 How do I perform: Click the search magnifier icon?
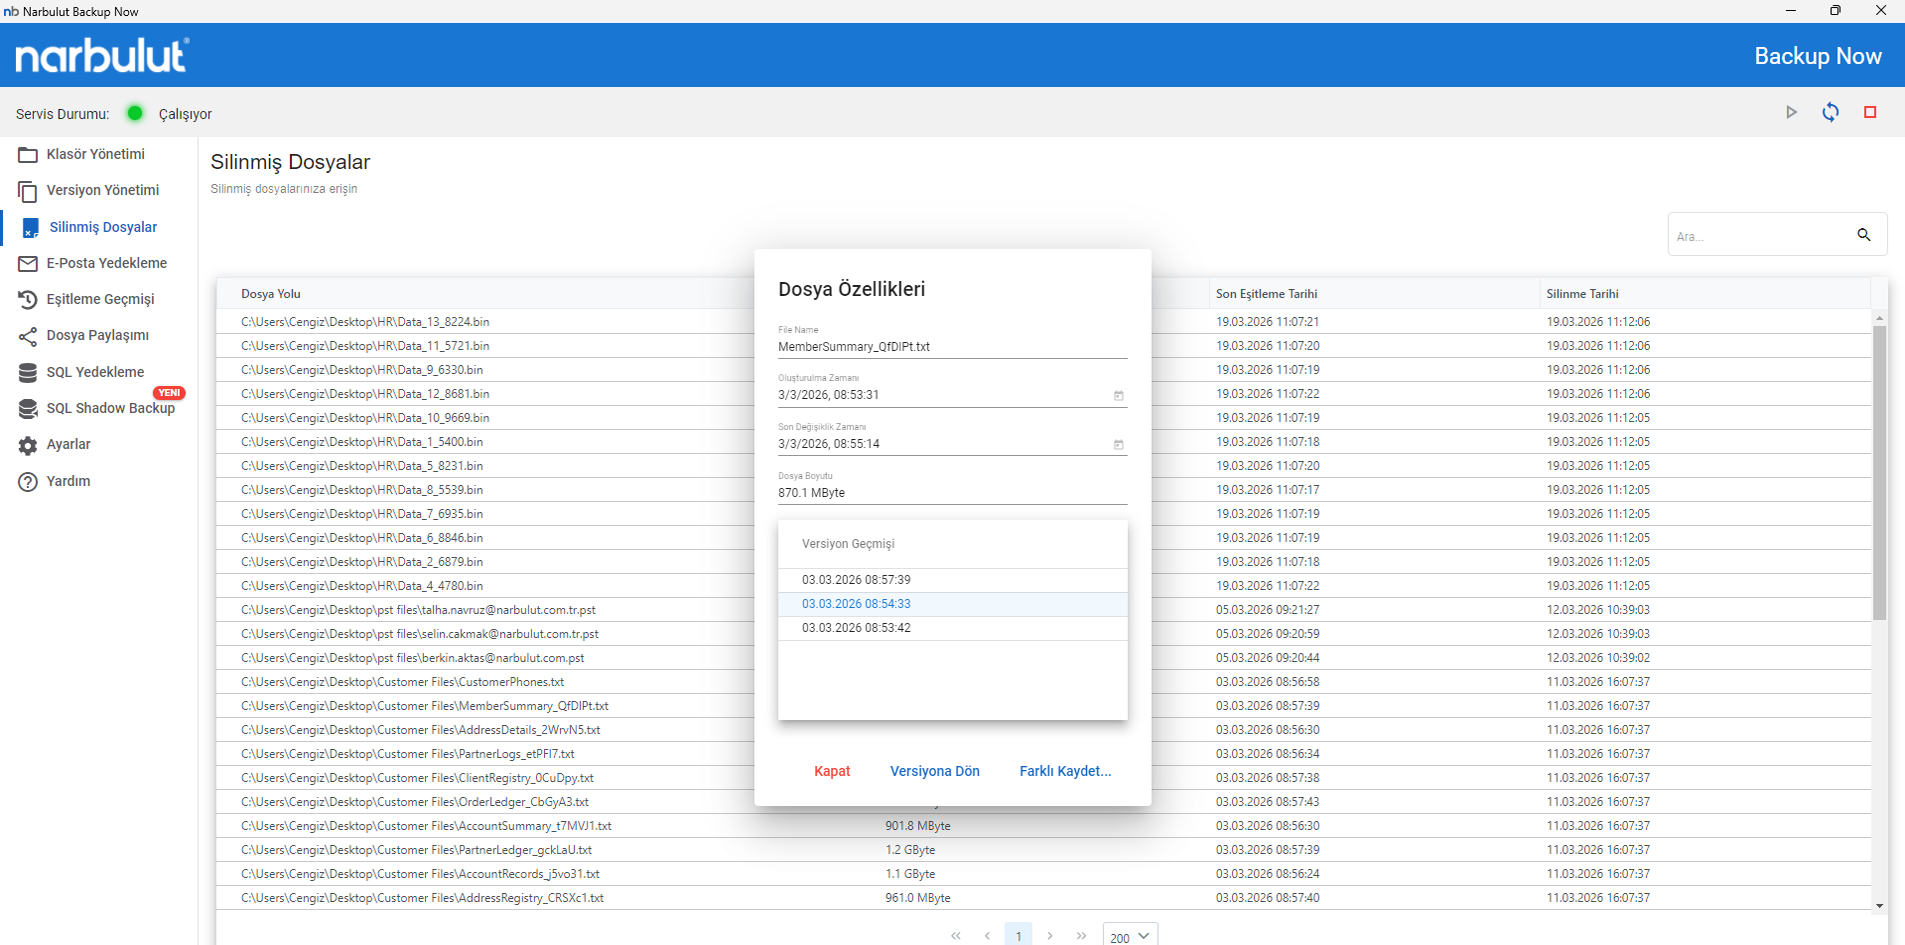coord(1864,234)
